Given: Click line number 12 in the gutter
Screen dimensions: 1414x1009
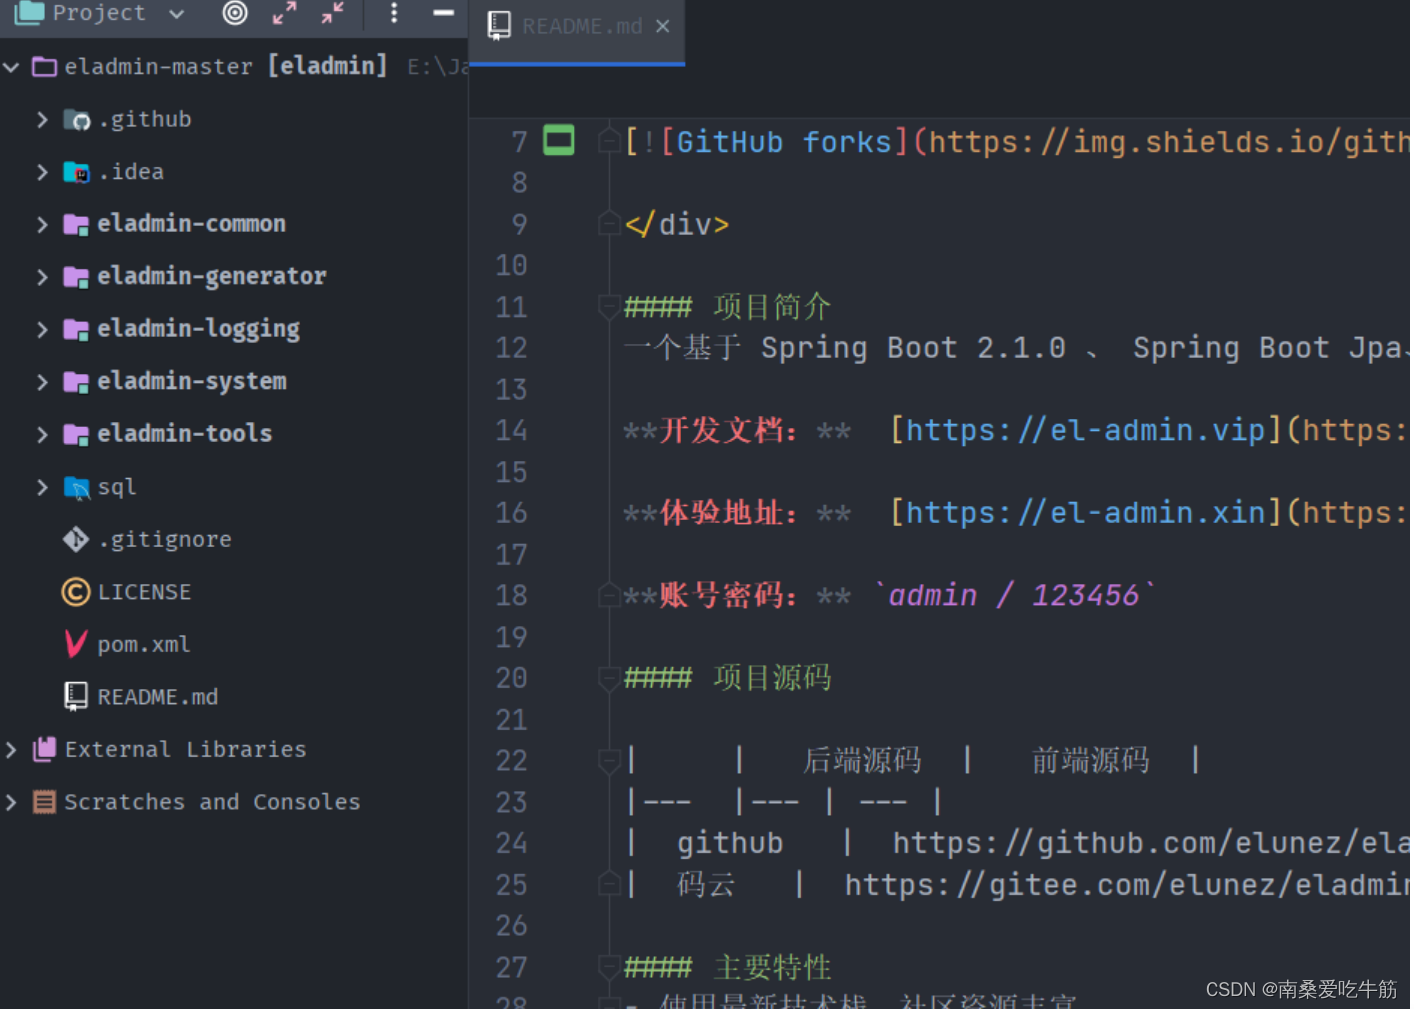Looking at the screenshot, I should click(511, 348).
